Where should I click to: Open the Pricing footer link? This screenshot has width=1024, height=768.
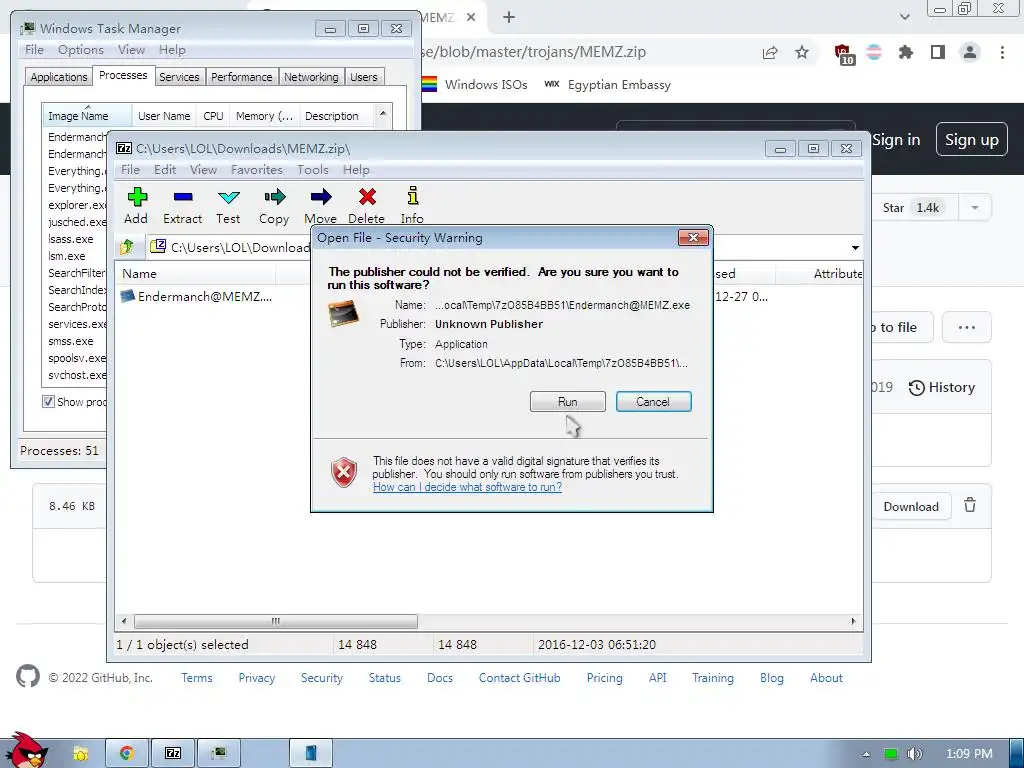pyautogui.click(x=604, y=678)
